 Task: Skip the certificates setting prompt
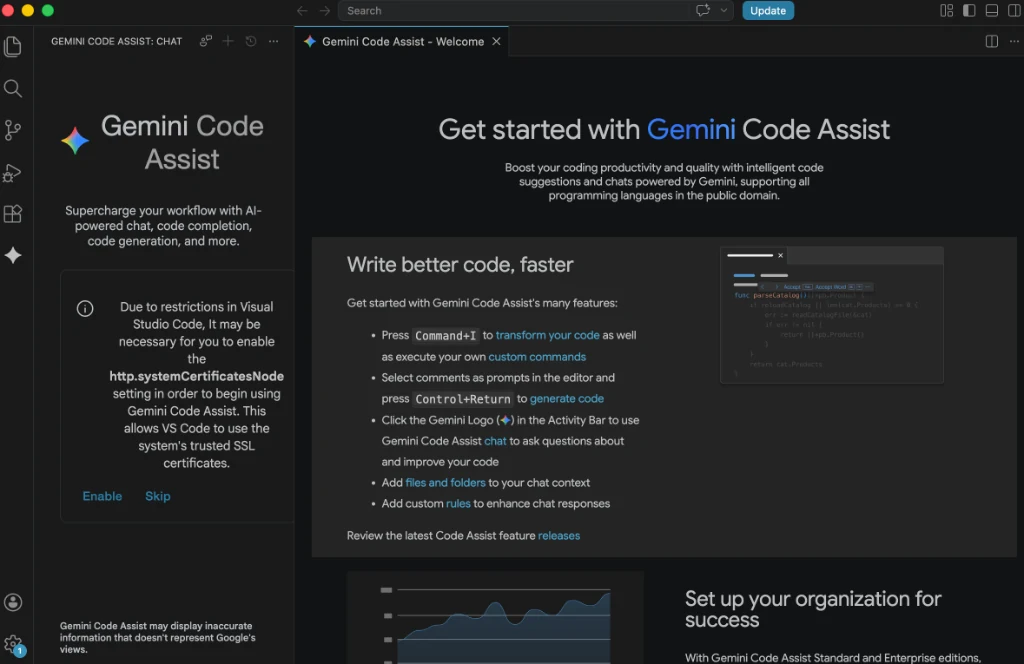(157, 496)
